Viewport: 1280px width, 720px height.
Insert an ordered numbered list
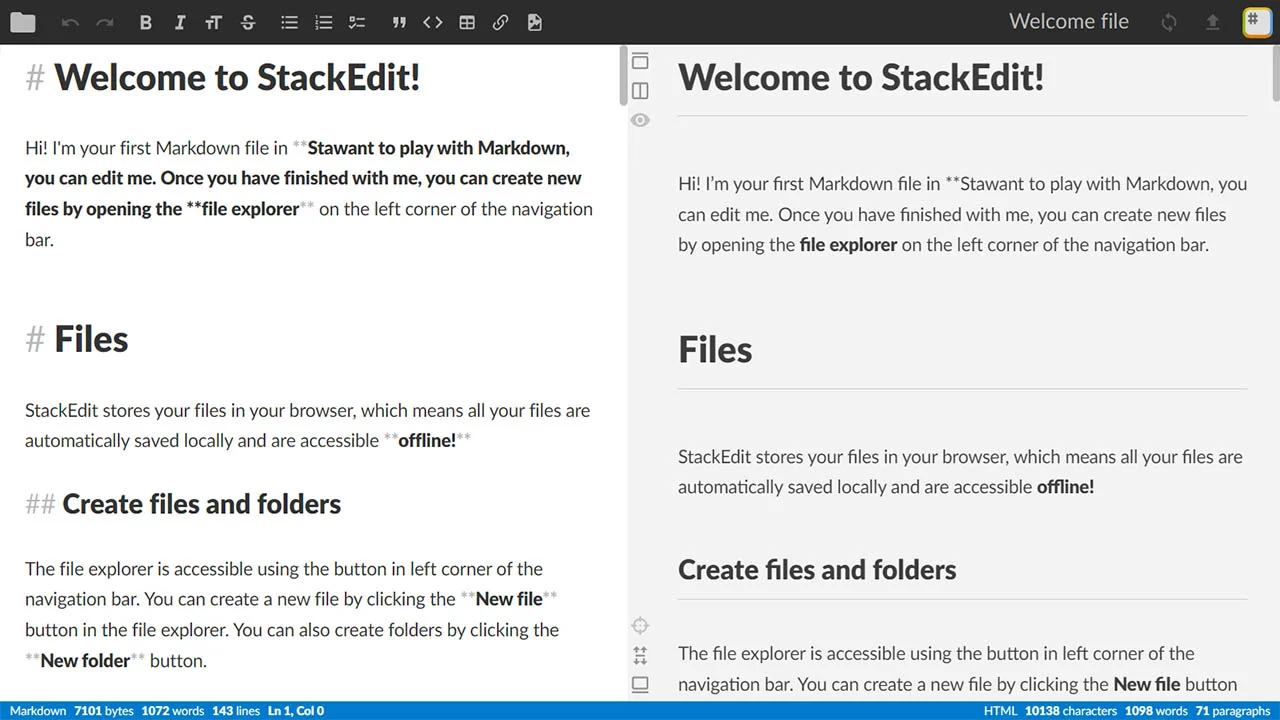323,22
